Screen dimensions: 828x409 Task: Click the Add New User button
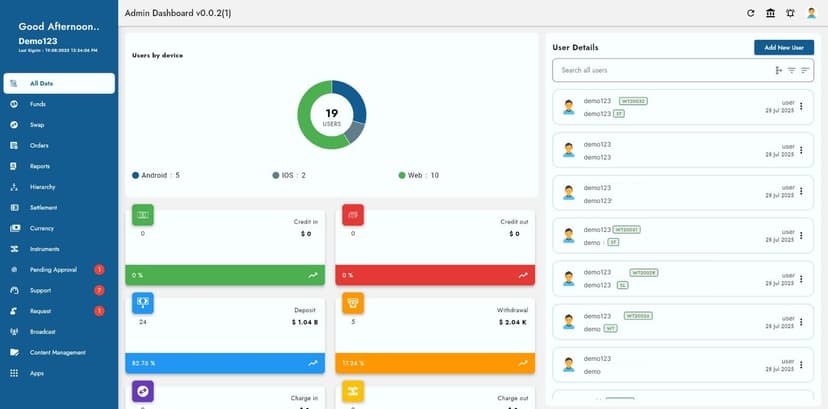pyautogui.click(x=783, y=47)
